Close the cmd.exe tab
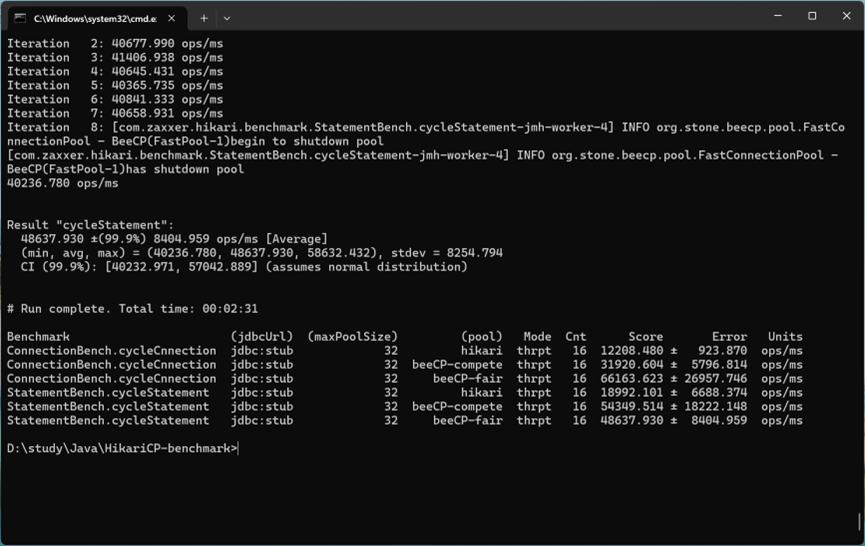Image resolution: width=865 pixels, height=546 pixels. pyautogui.click(x=172, y=18)
